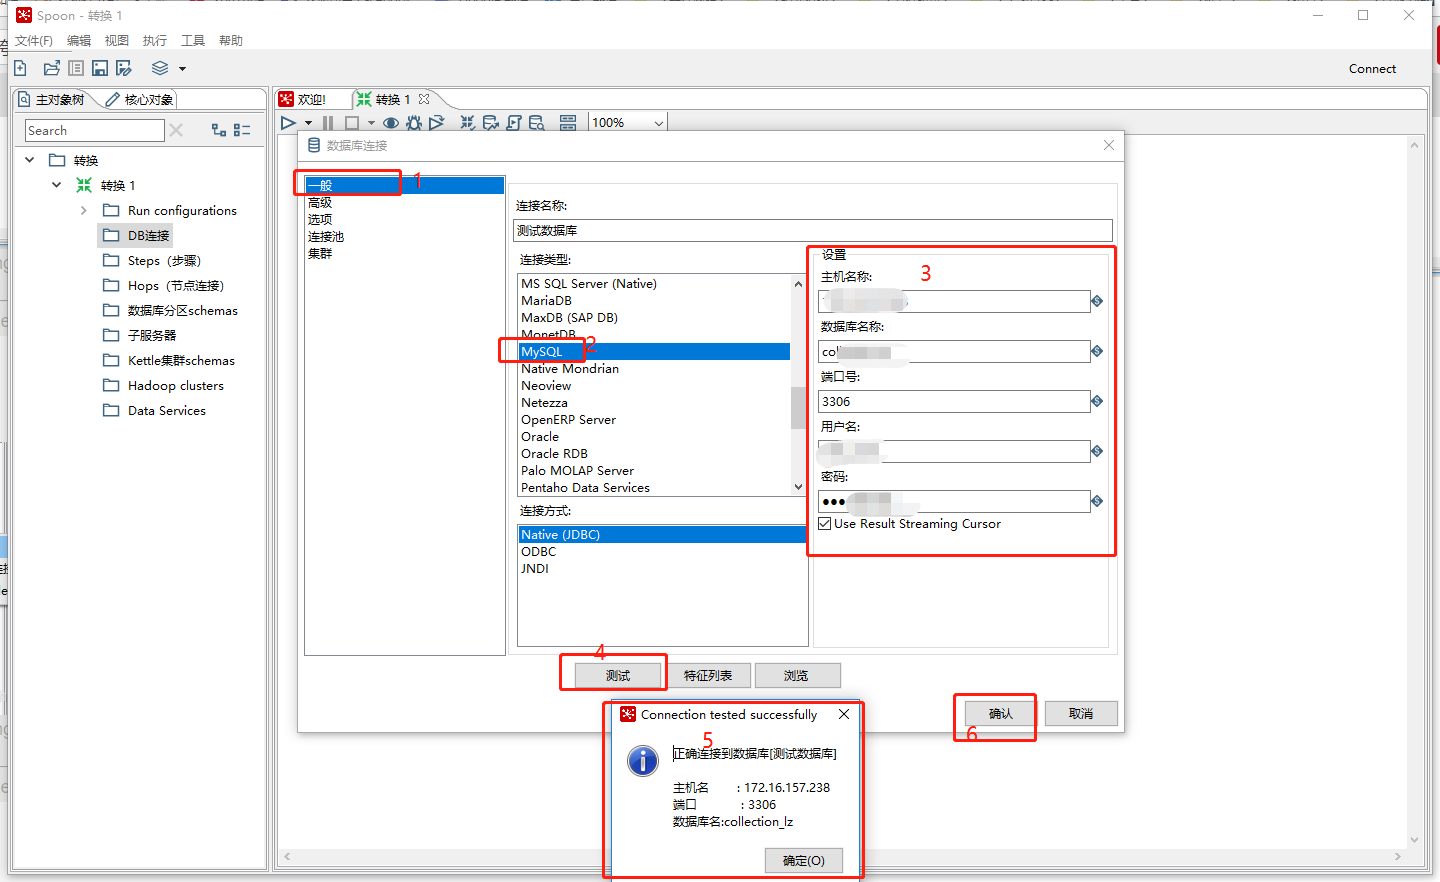Screen dimensions: 1440x882
Task: Close the 转换 1 tab
Action: point(424,99)
